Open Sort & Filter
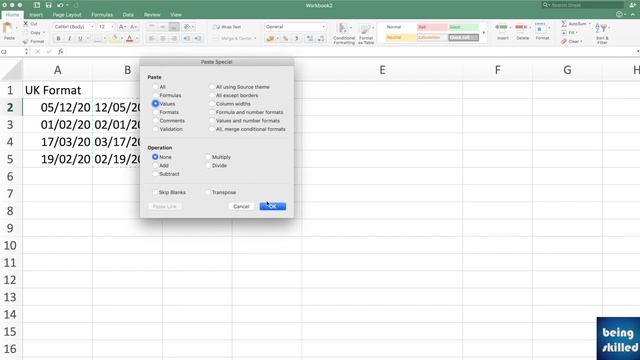 602,33
